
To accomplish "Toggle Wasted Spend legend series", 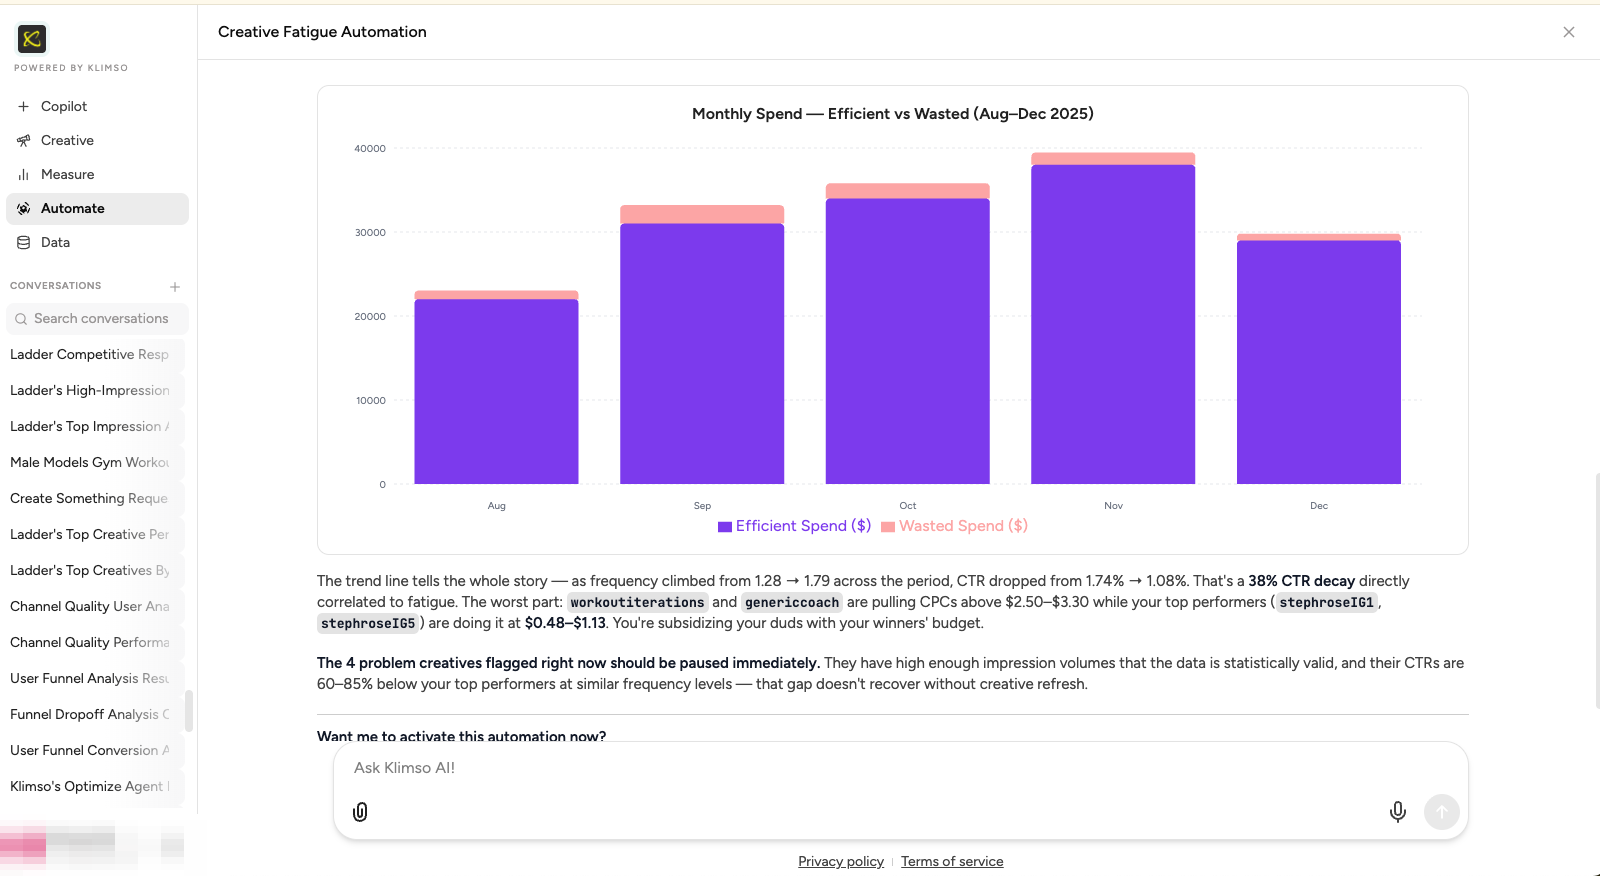I will (955, 526).
